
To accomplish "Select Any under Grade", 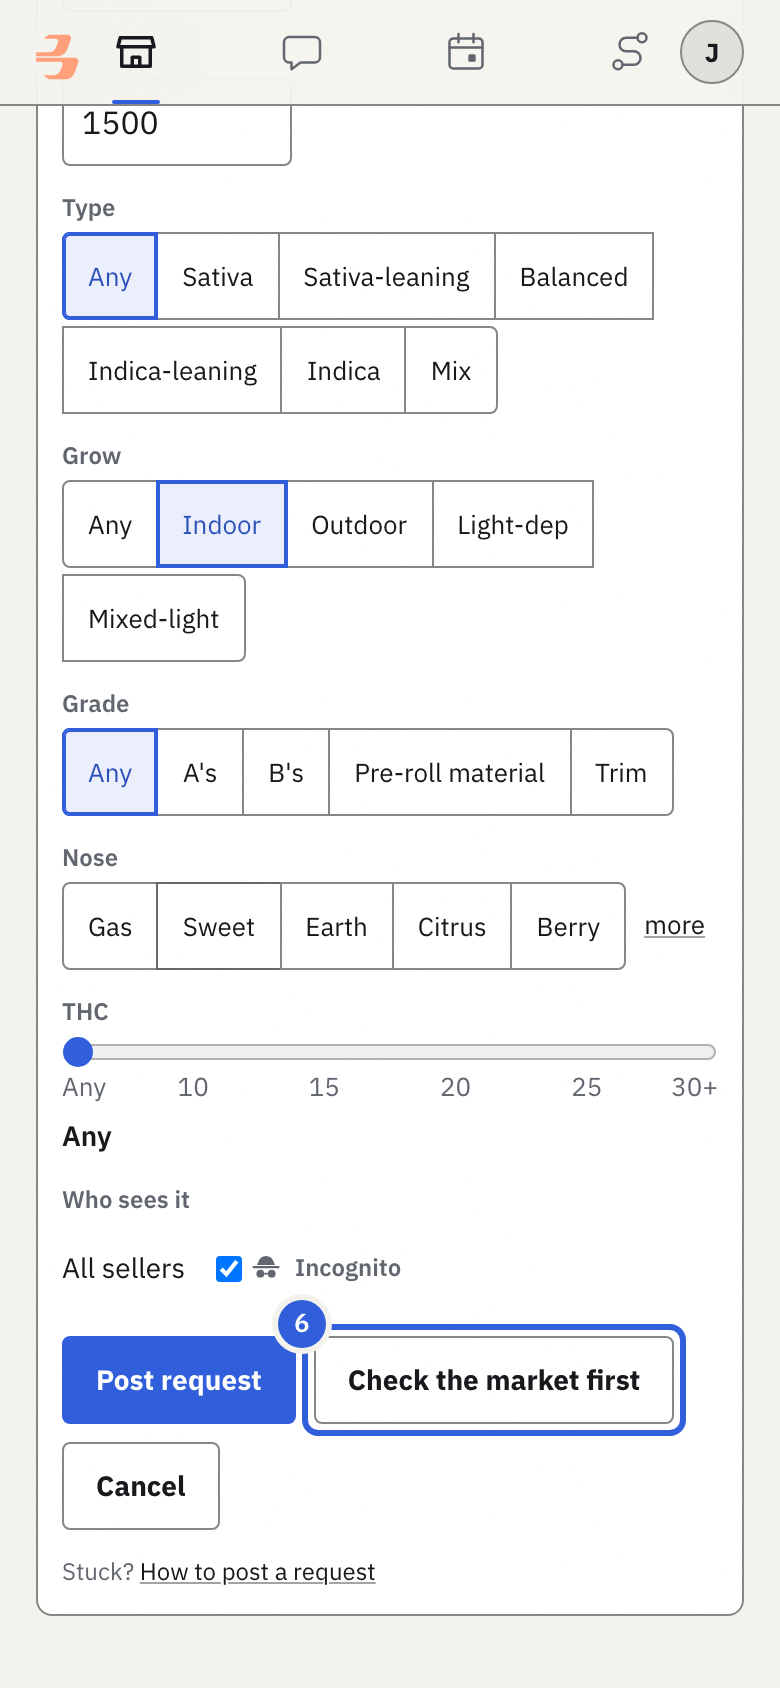I will pyautogui.click(x=110, y=773).
